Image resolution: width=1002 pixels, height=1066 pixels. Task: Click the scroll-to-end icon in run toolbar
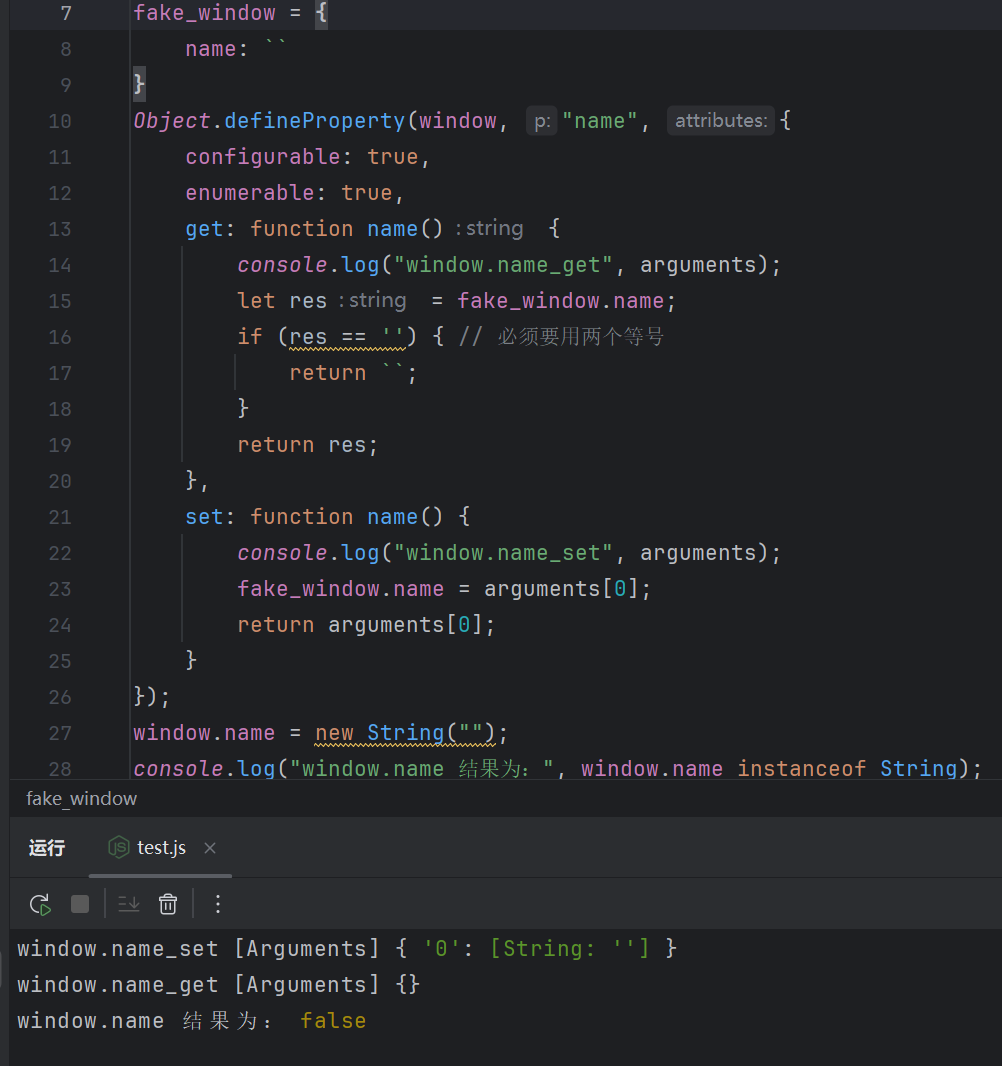pos(129,904)
